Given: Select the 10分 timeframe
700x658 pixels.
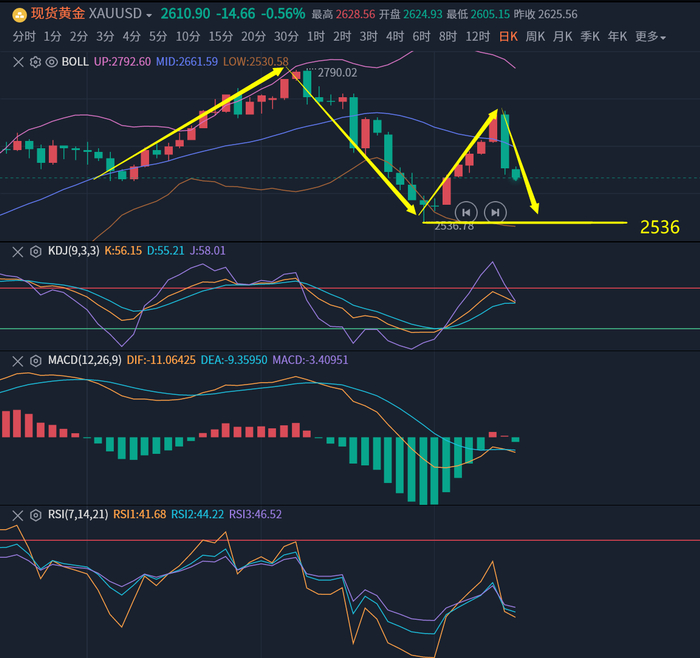Looking at the screenshot, I should 188,37.
